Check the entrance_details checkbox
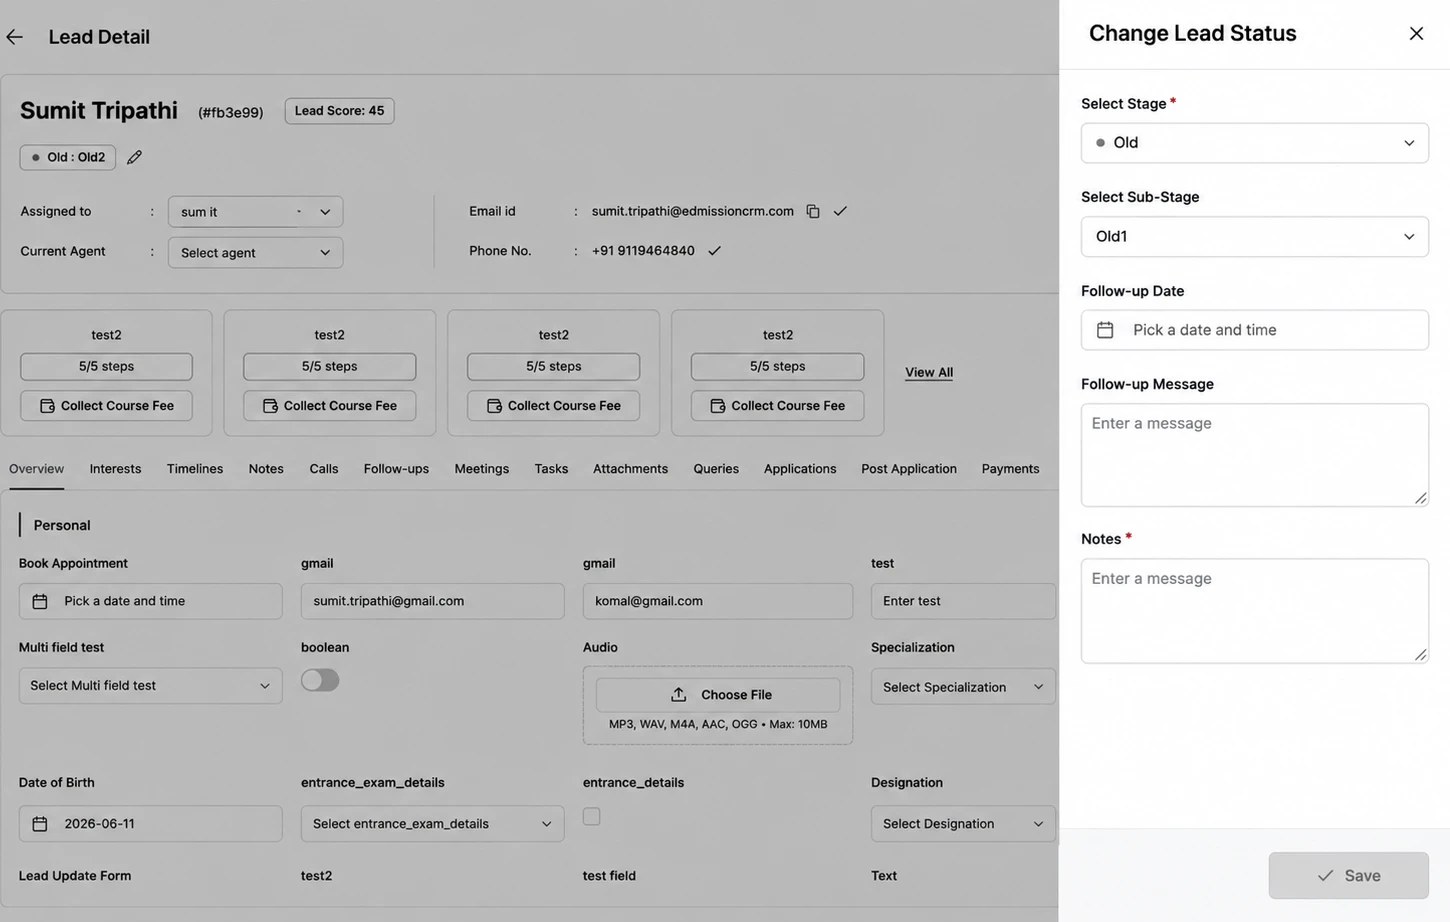1450x922 pixels. coord(592,817)
